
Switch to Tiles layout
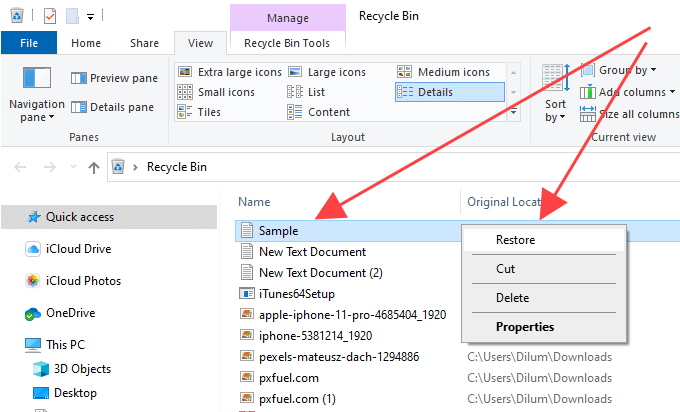click(x=201, y=112)
